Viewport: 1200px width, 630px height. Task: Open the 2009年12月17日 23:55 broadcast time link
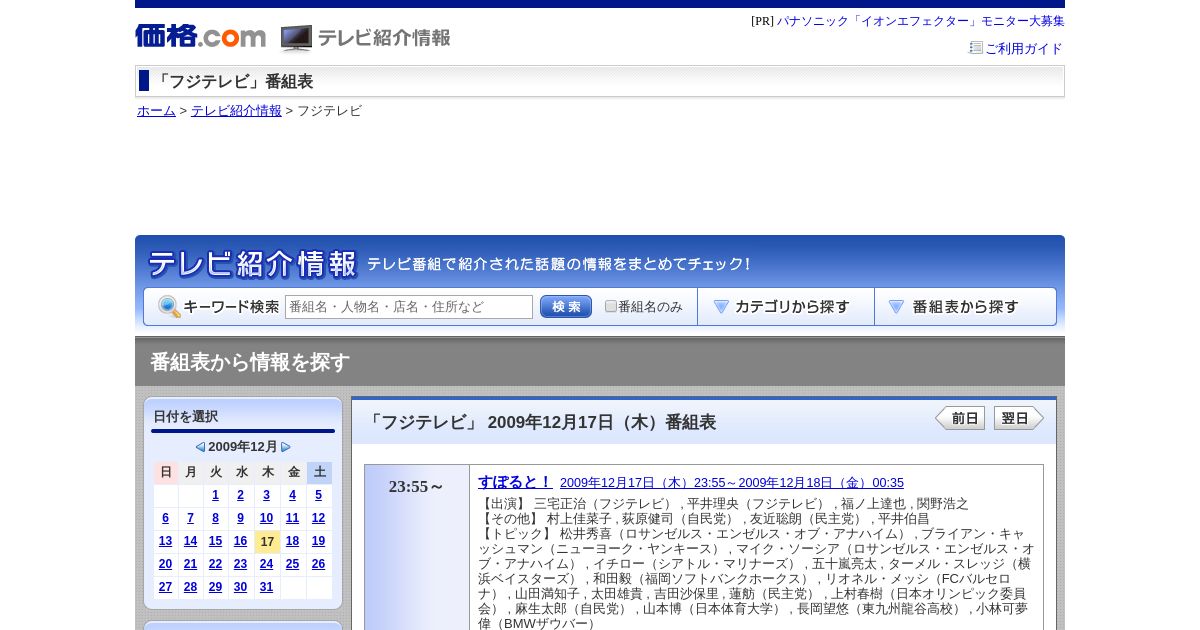click(732, 483)
